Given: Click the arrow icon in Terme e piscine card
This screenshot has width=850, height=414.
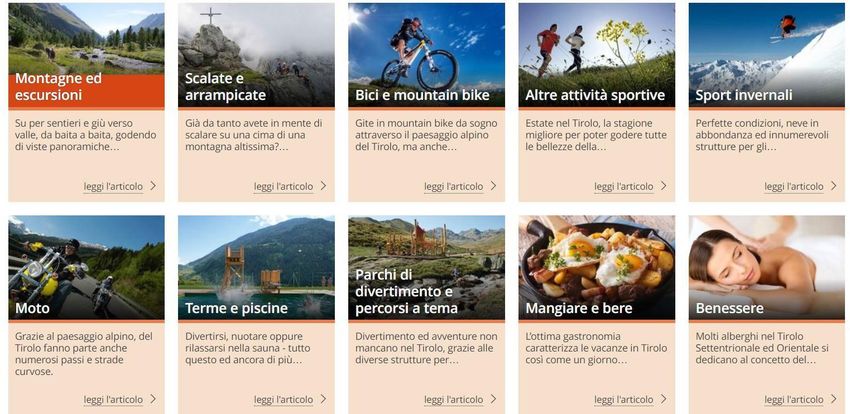Looking at the screenshot, I should tap(323, 399).
